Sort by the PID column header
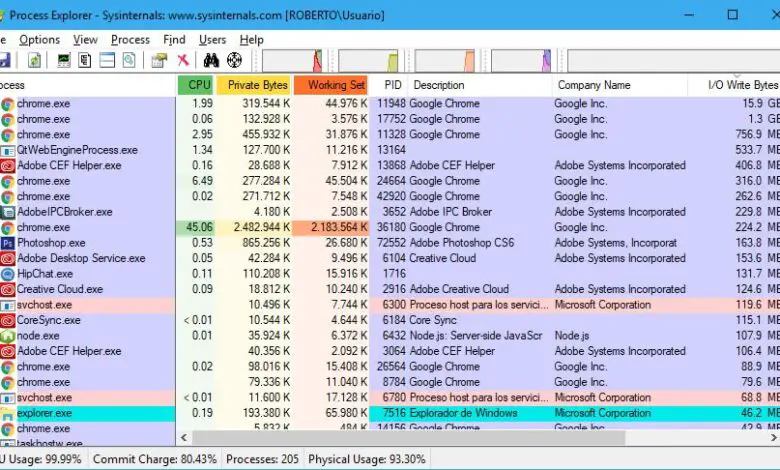780x470 pixels. (x=389, y=85)
